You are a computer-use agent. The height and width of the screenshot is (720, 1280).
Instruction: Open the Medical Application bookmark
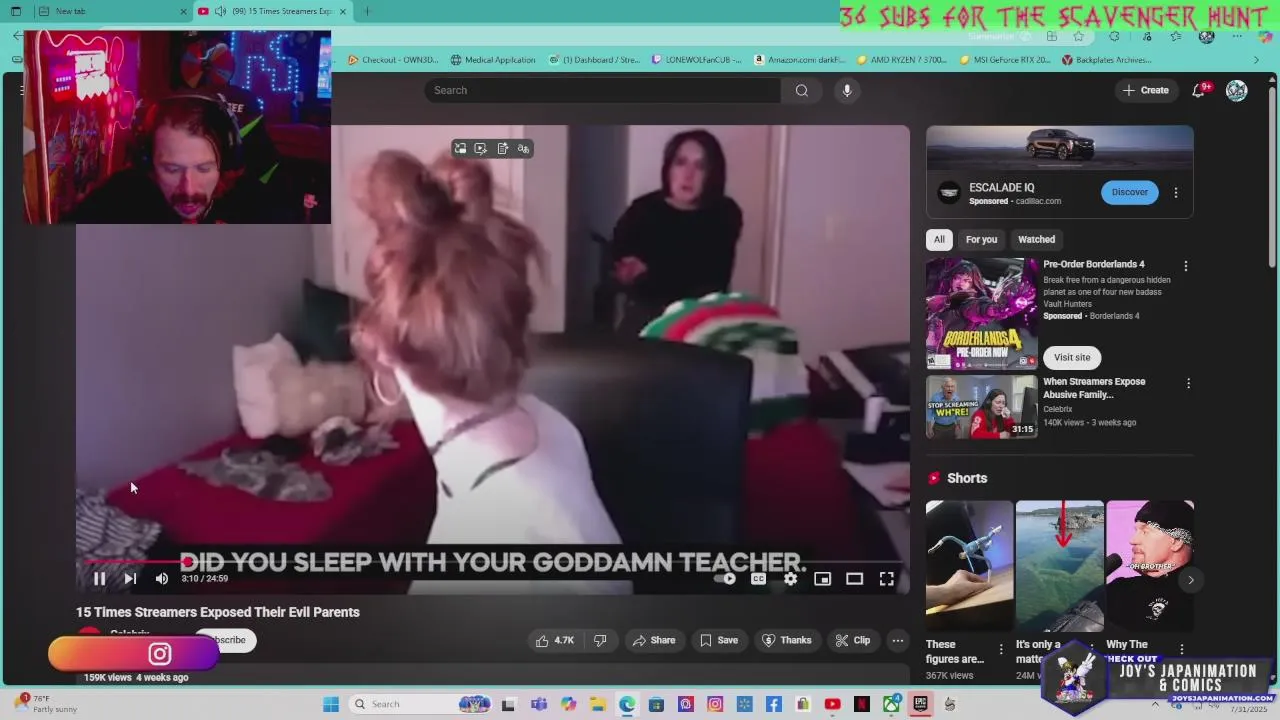pos(492,60)
